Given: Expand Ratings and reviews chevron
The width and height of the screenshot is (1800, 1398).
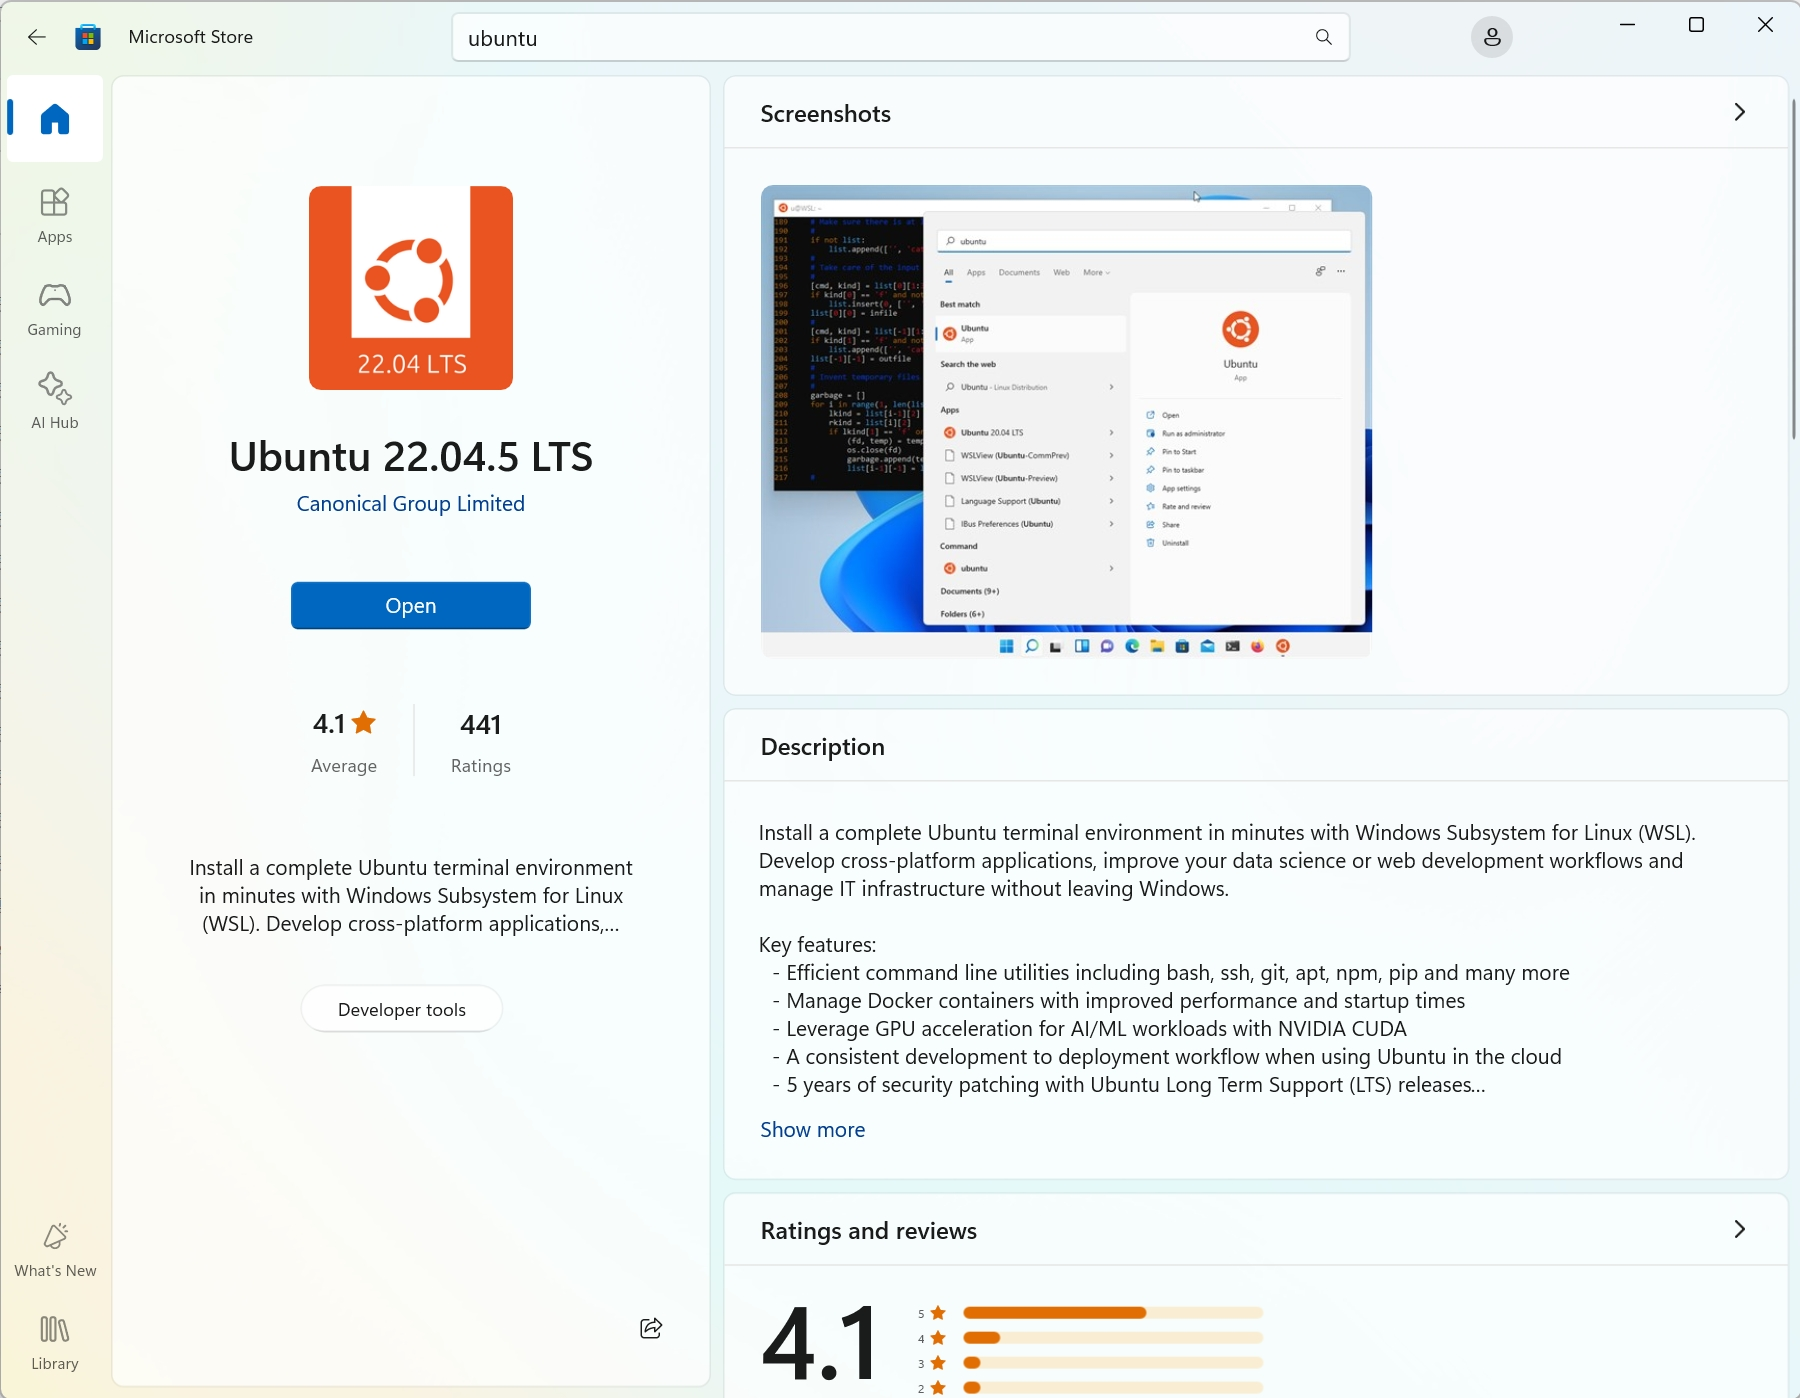Looking at the screenshot, I should coord(1740,1229).
